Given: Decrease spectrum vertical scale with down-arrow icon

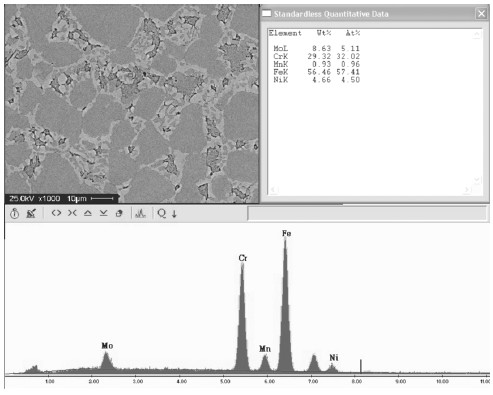Looking at the screenshot, I should 104,213.
